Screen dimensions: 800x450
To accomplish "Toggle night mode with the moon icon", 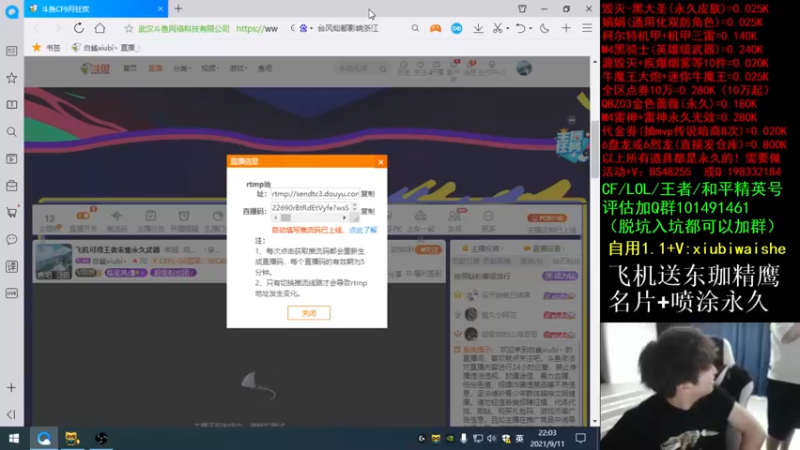I will click(x=545, y=29).
